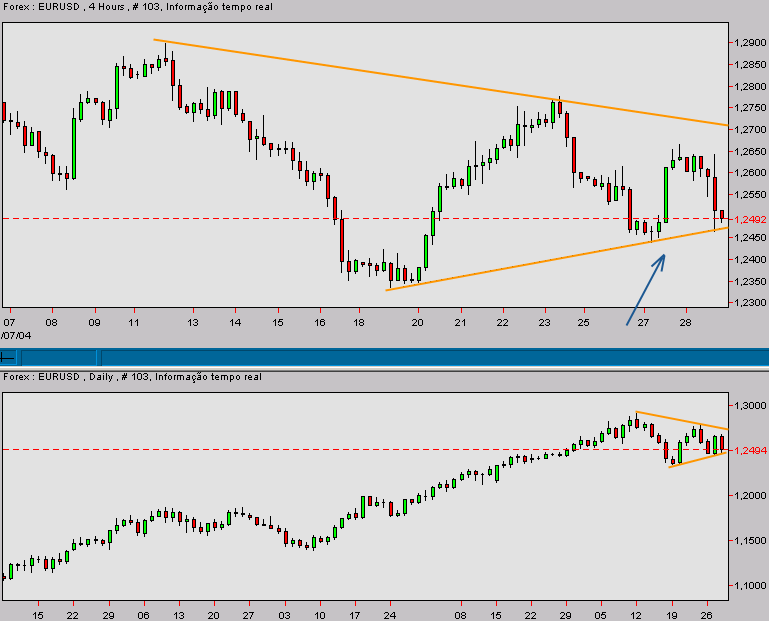Click the 1,2600 price axis label

pos(750,173)
